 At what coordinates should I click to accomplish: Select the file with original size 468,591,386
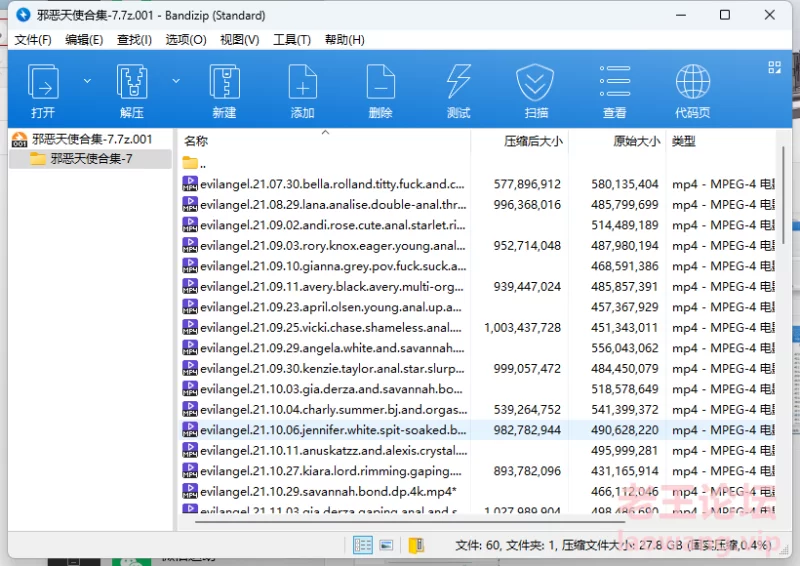[478, 266]
